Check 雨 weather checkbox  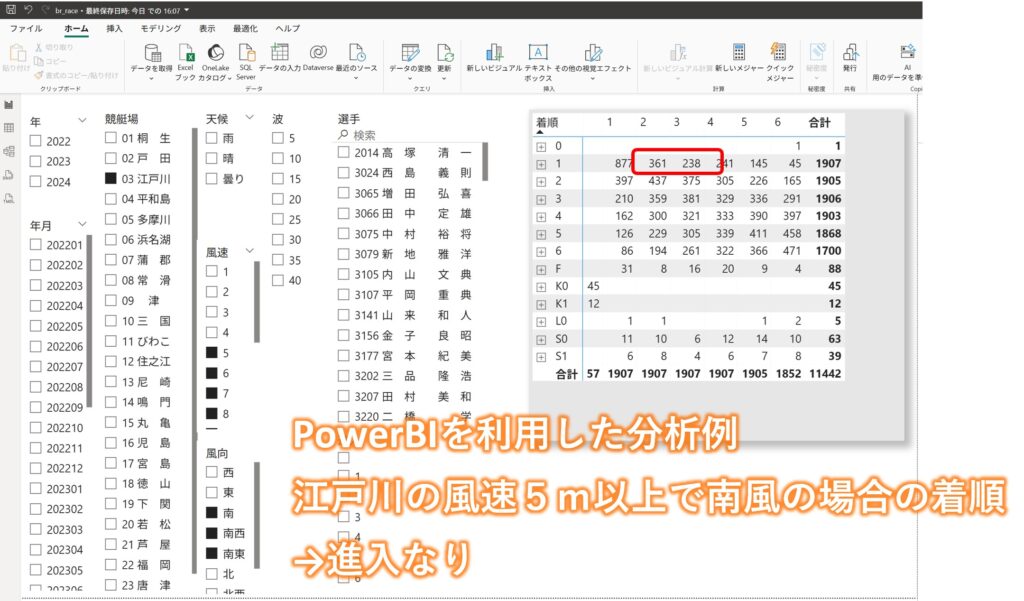coord(212,138)
